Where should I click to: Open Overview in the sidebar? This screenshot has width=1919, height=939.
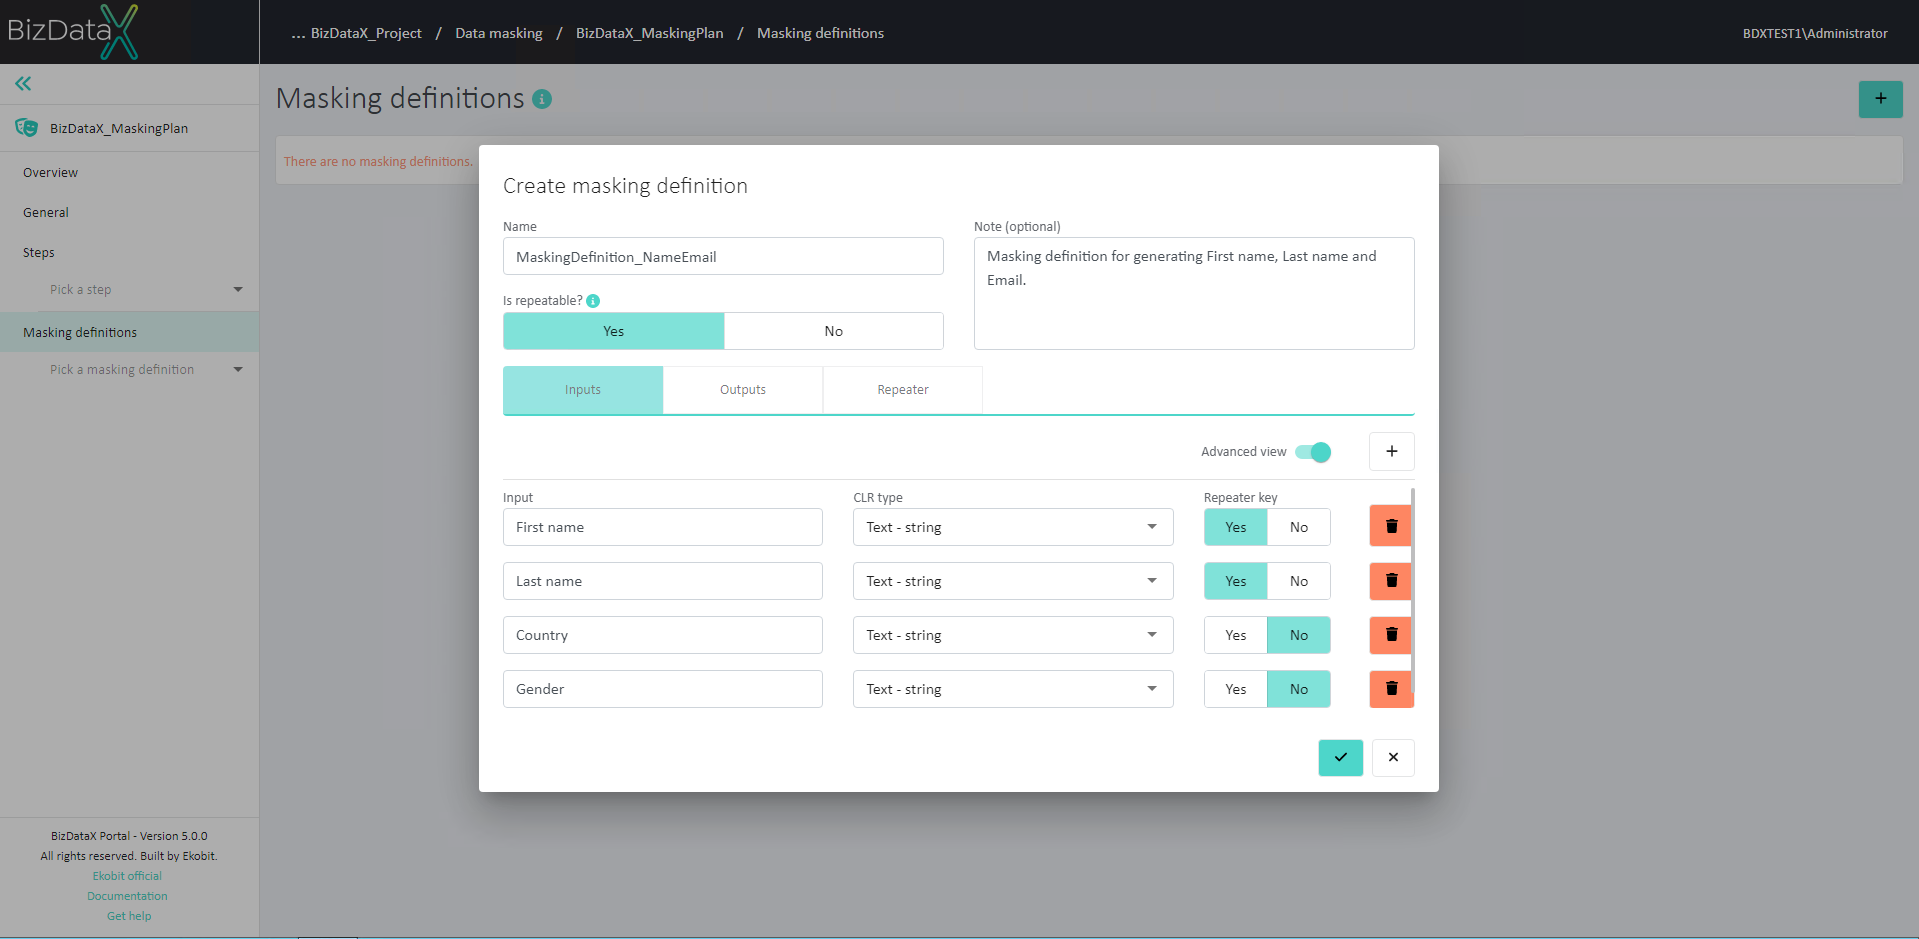click(50, 173)
